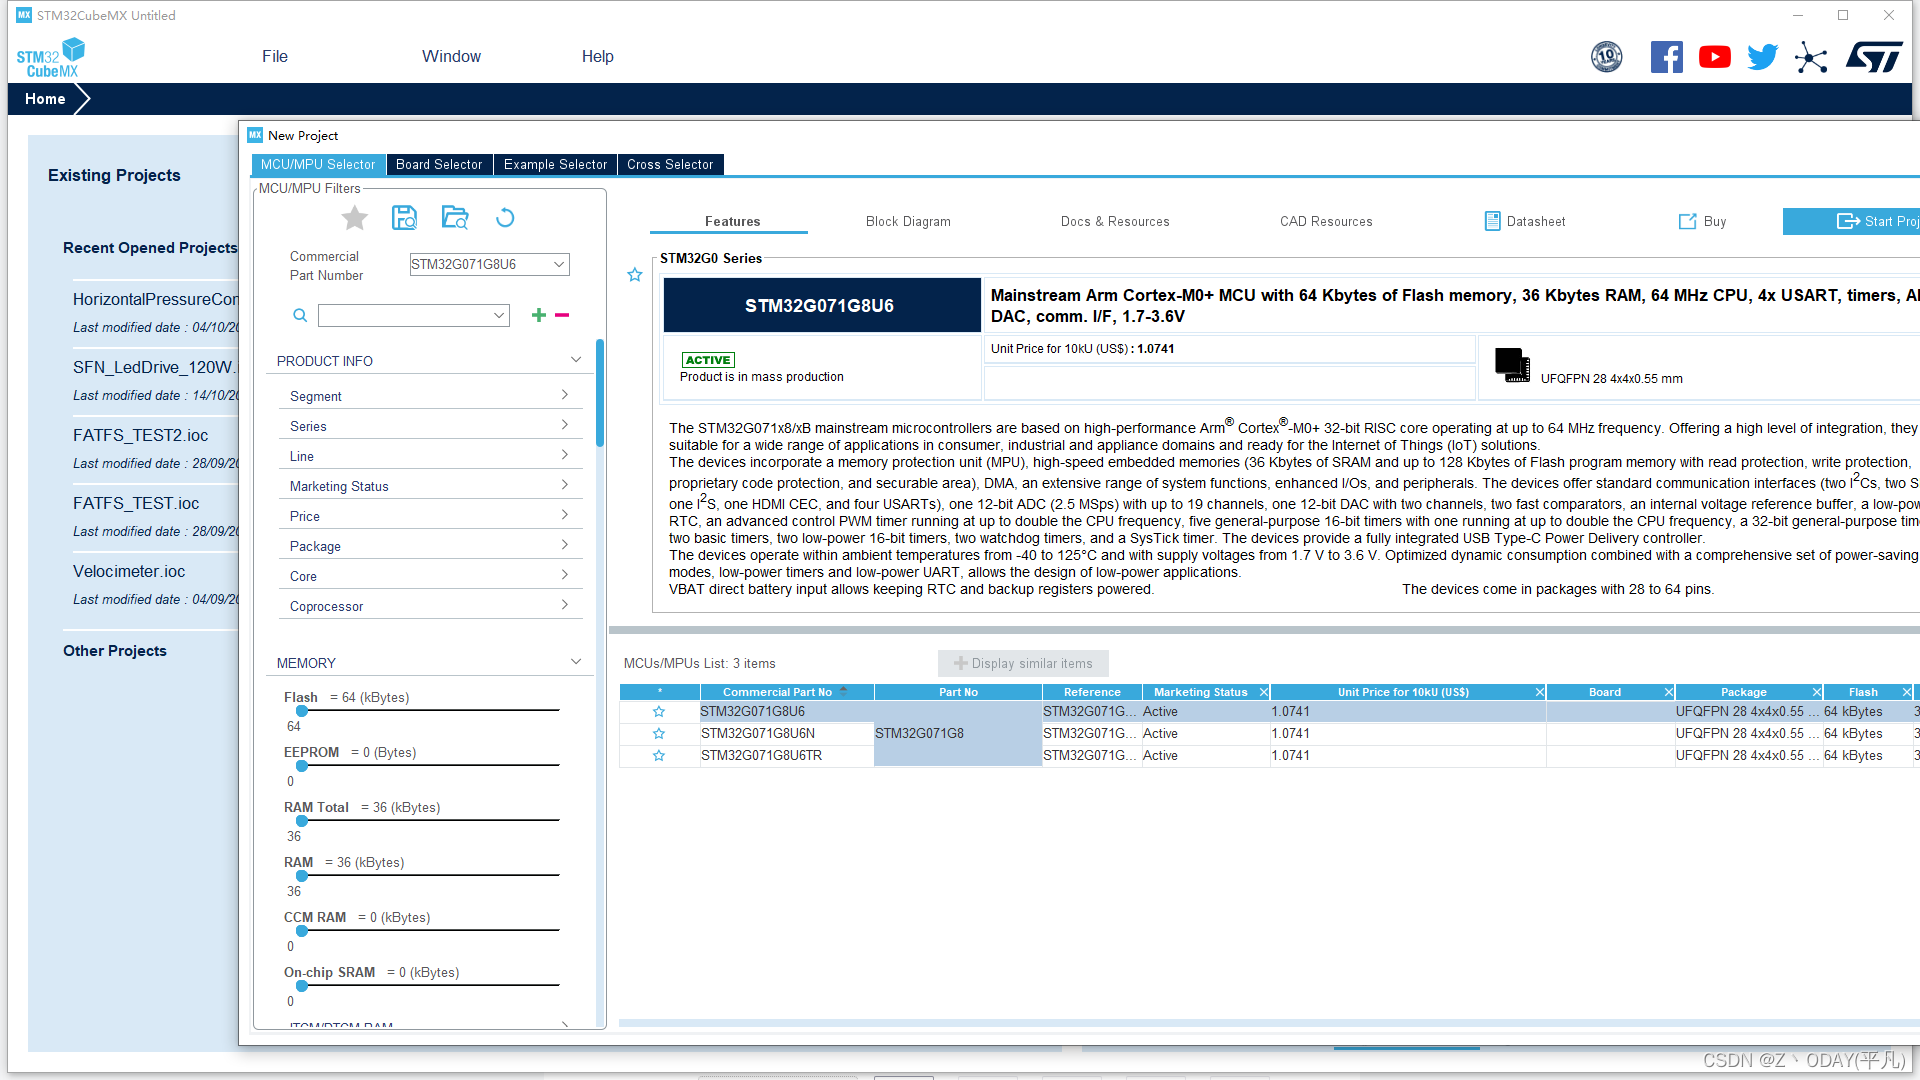The height and width of the screenshot is (1080, 1920).
Task: Toggle favorite star for STM32G071G8U6TR row
Action: [659, 756]
